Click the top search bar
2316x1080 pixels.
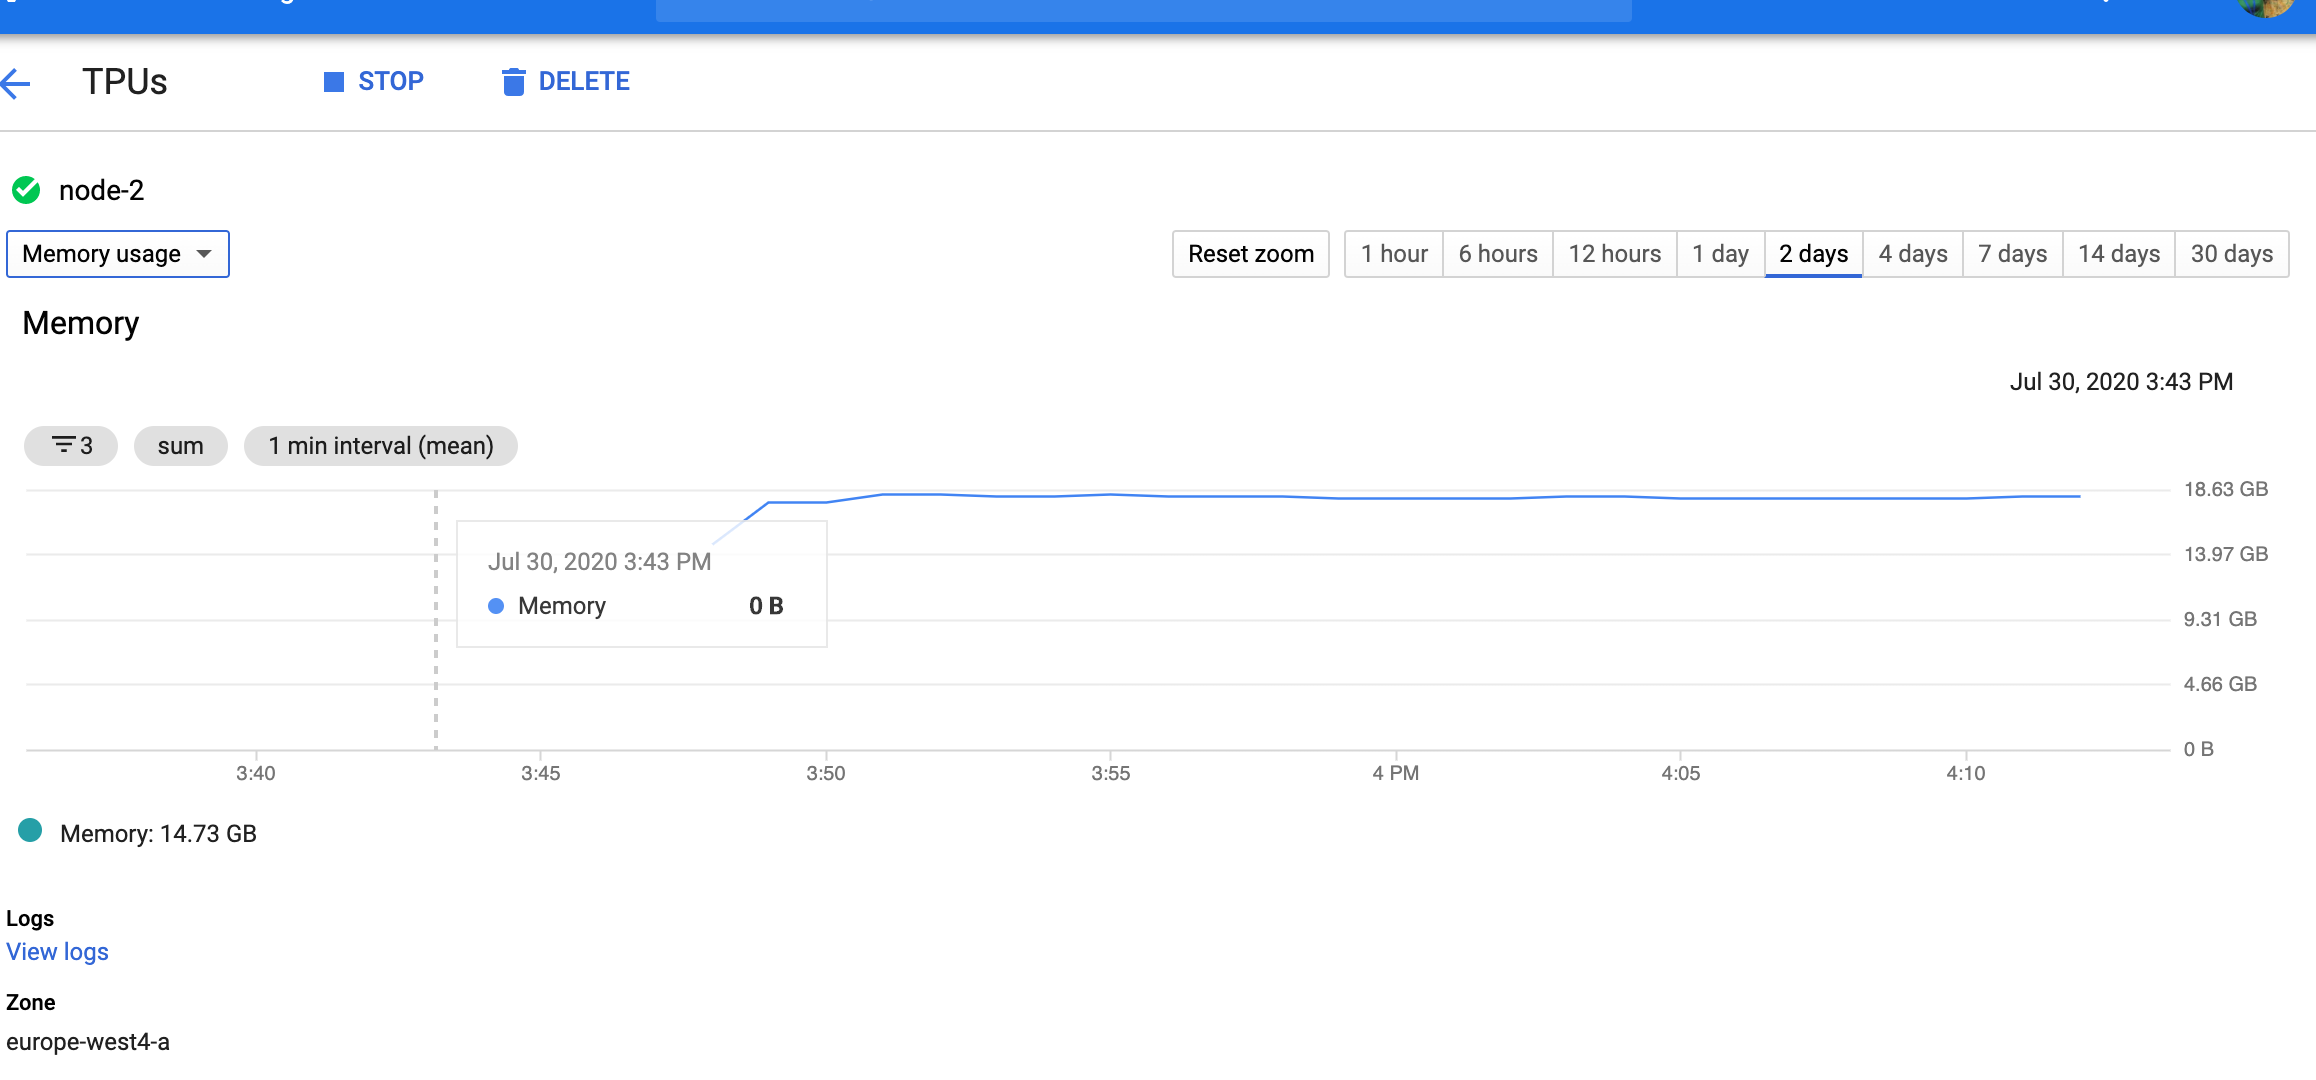(1143, 10)
